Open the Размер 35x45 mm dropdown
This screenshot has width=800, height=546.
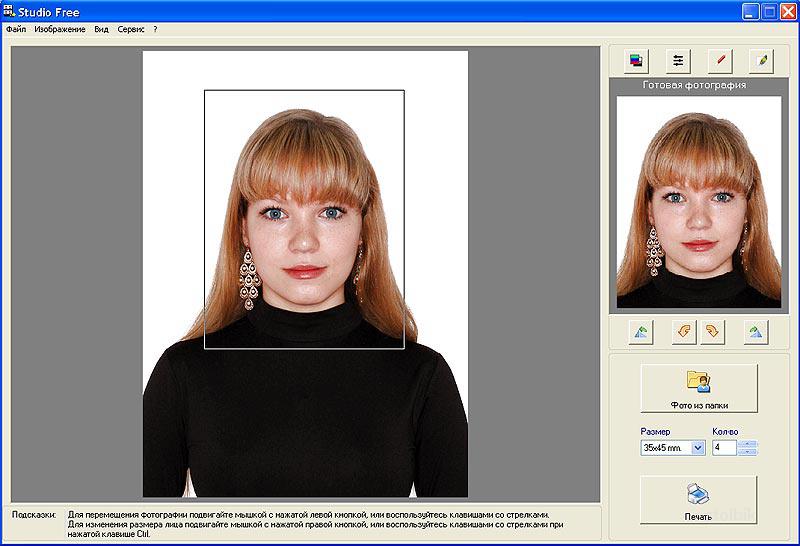[698, 448]
